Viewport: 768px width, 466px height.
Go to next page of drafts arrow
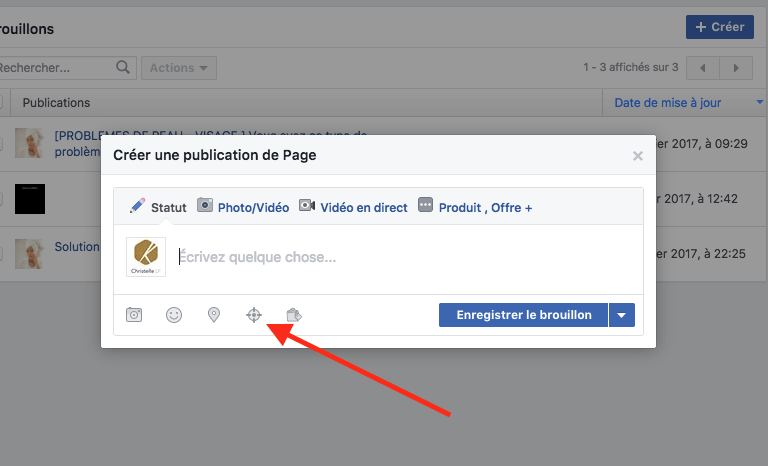click(737, 68)
